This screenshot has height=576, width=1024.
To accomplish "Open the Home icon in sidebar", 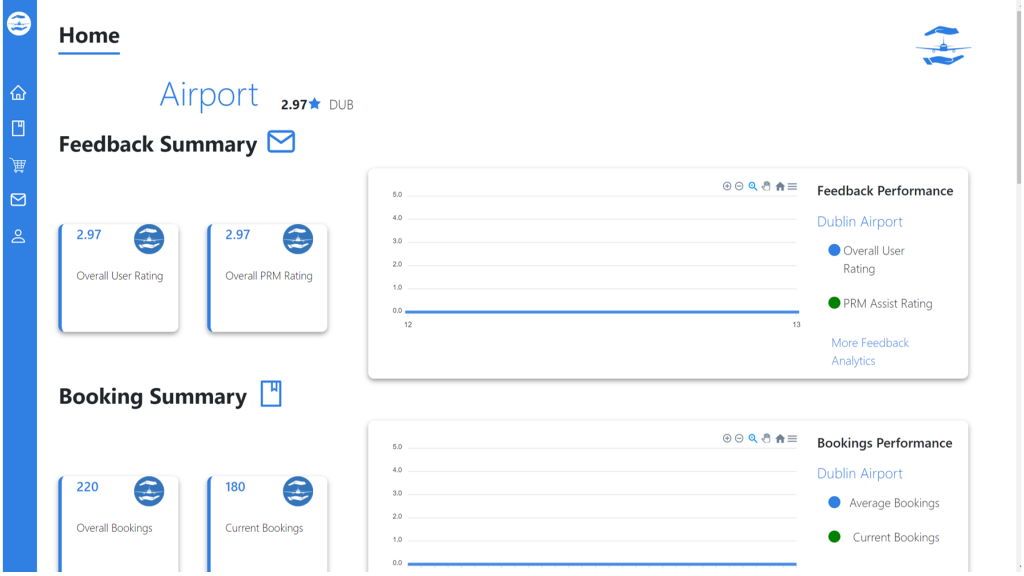I will [18, 93].
